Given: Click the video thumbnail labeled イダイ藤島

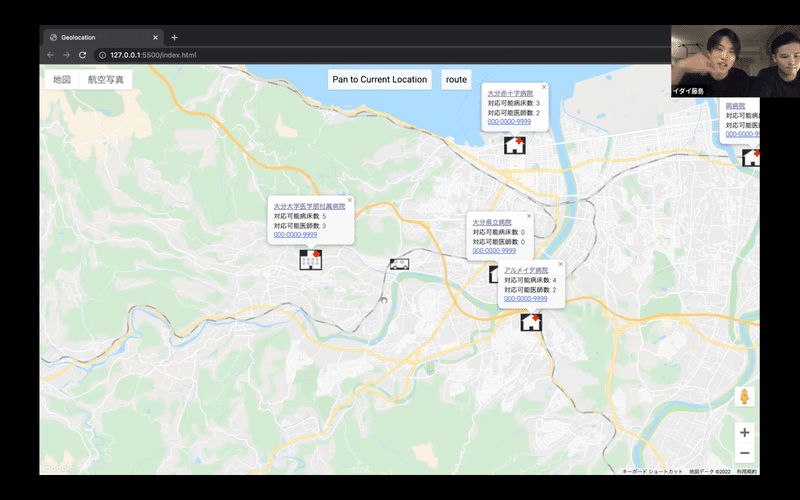Looking at the screenshot, I should [x=735, y=61].
